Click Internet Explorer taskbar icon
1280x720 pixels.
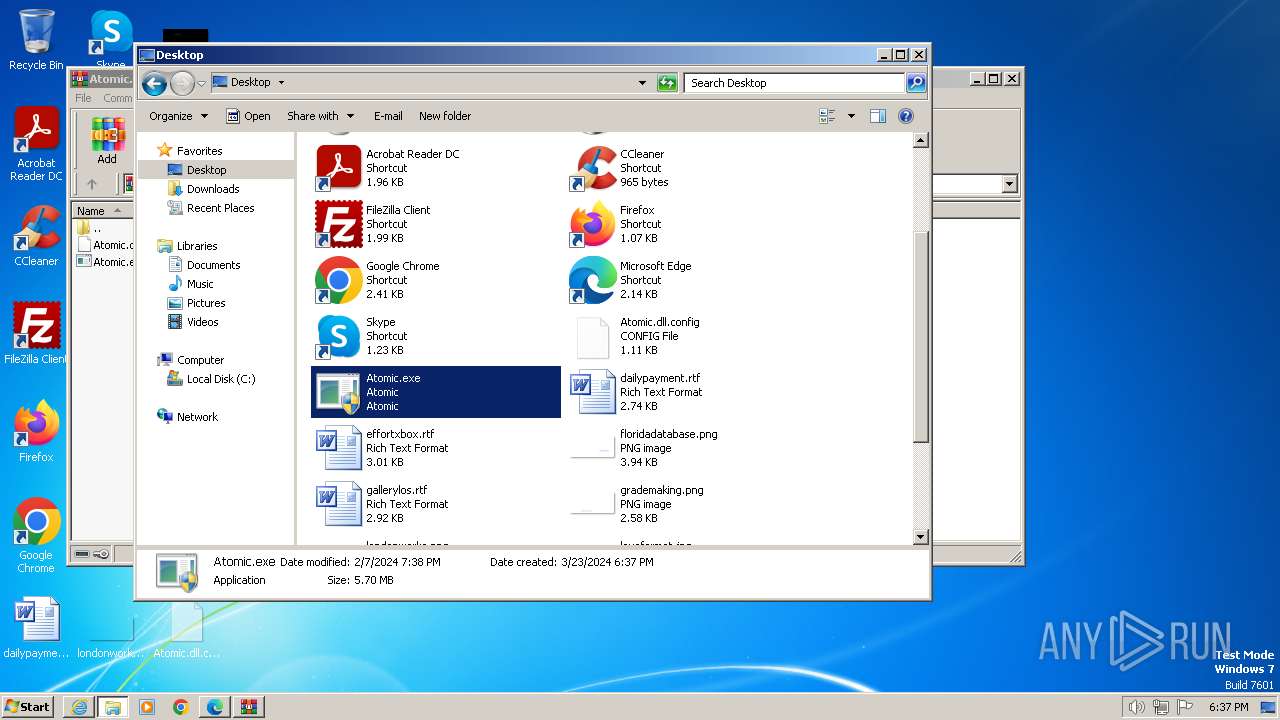pyautogui.click(x=79, y=707)
